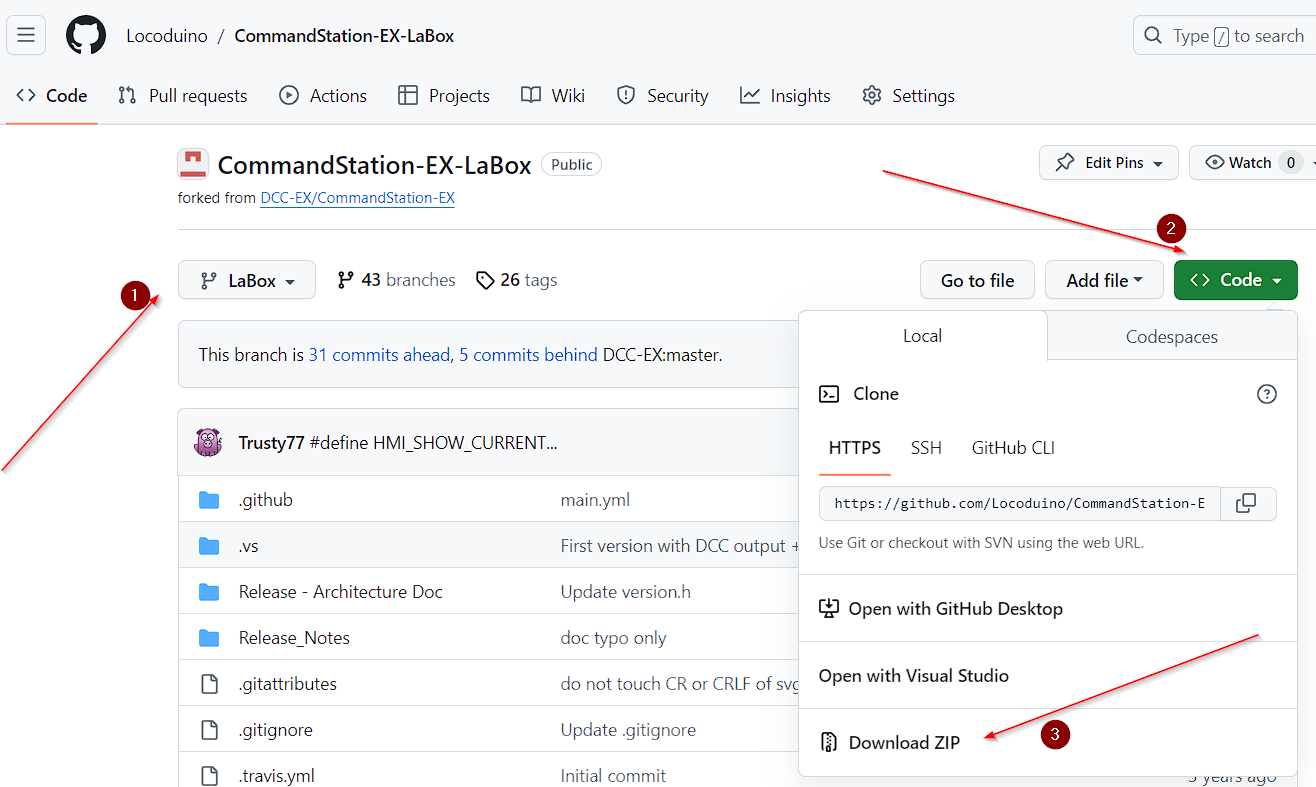The image size is (1316, 787).
Task: Select the SSH clone tab
Action: click(926, 448)
